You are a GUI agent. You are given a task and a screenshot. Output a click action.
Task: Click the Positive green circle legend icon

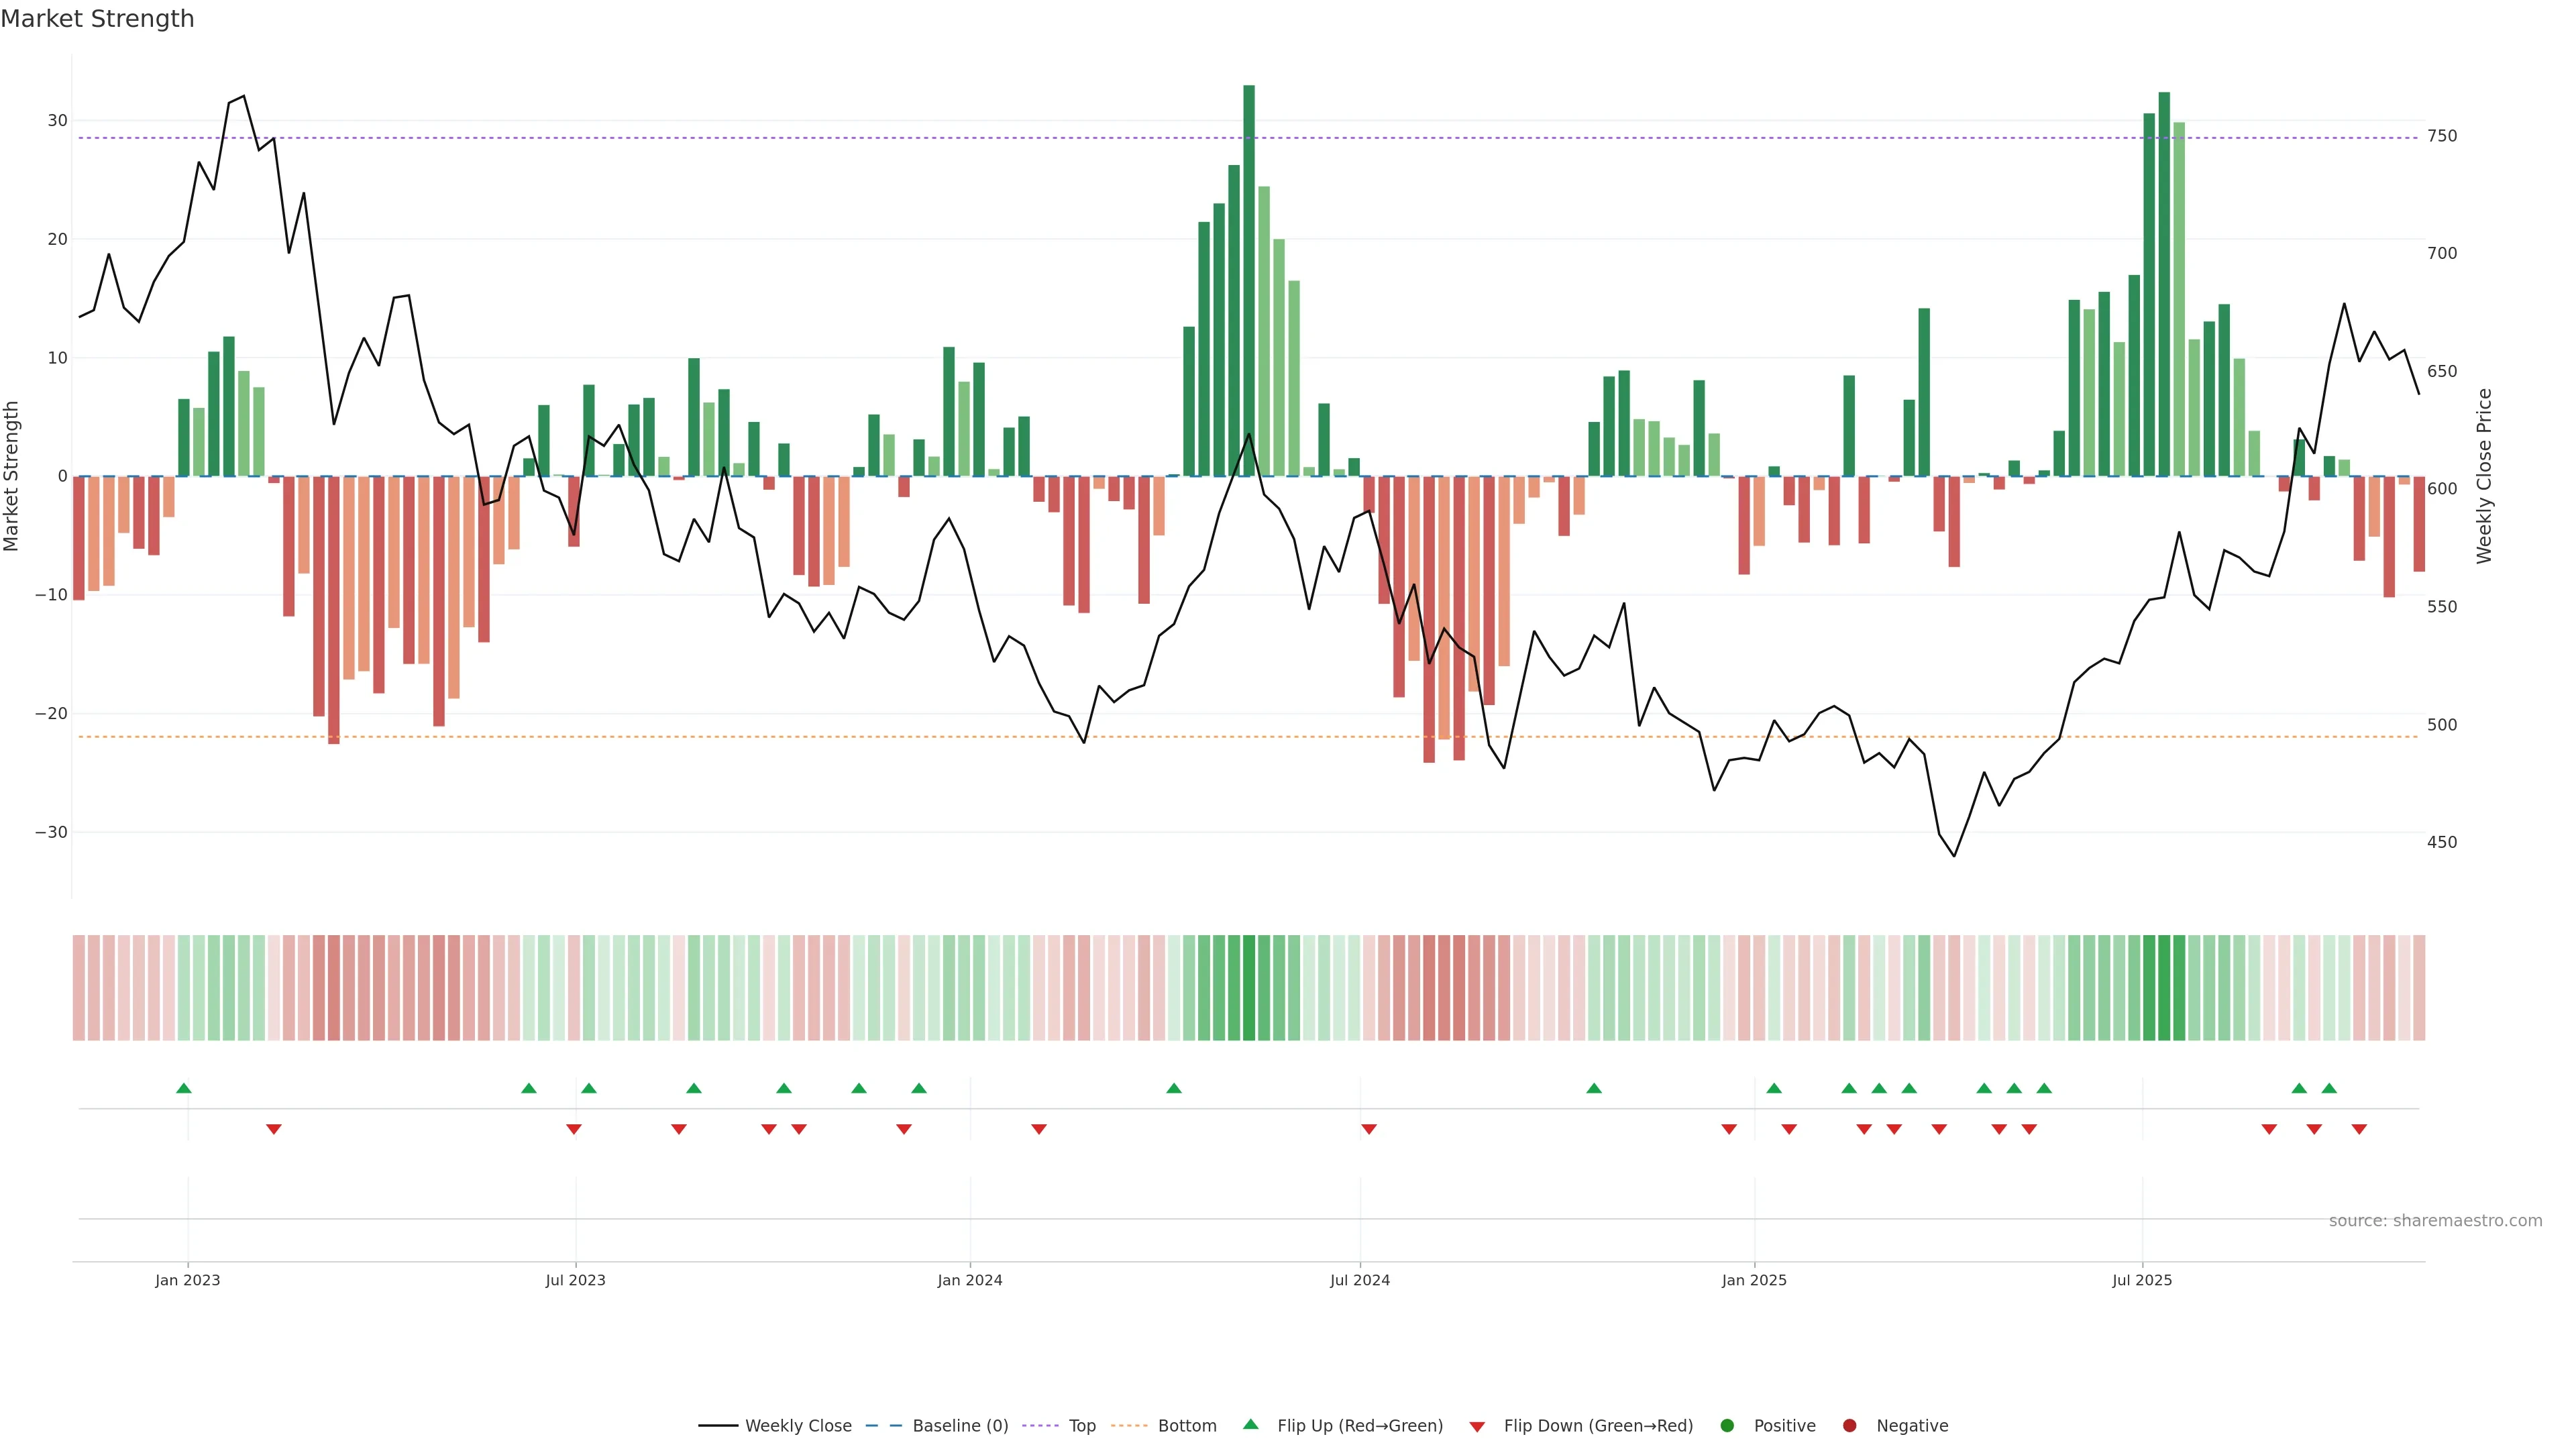tap(1727, 1426)
